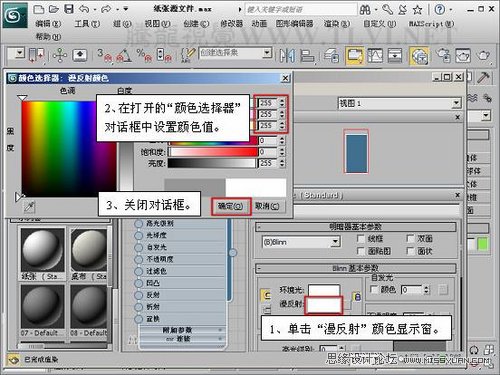Click the render teapot icon at the toolbar end
Screen dimensions: 500x375
[x=483, y=55]
